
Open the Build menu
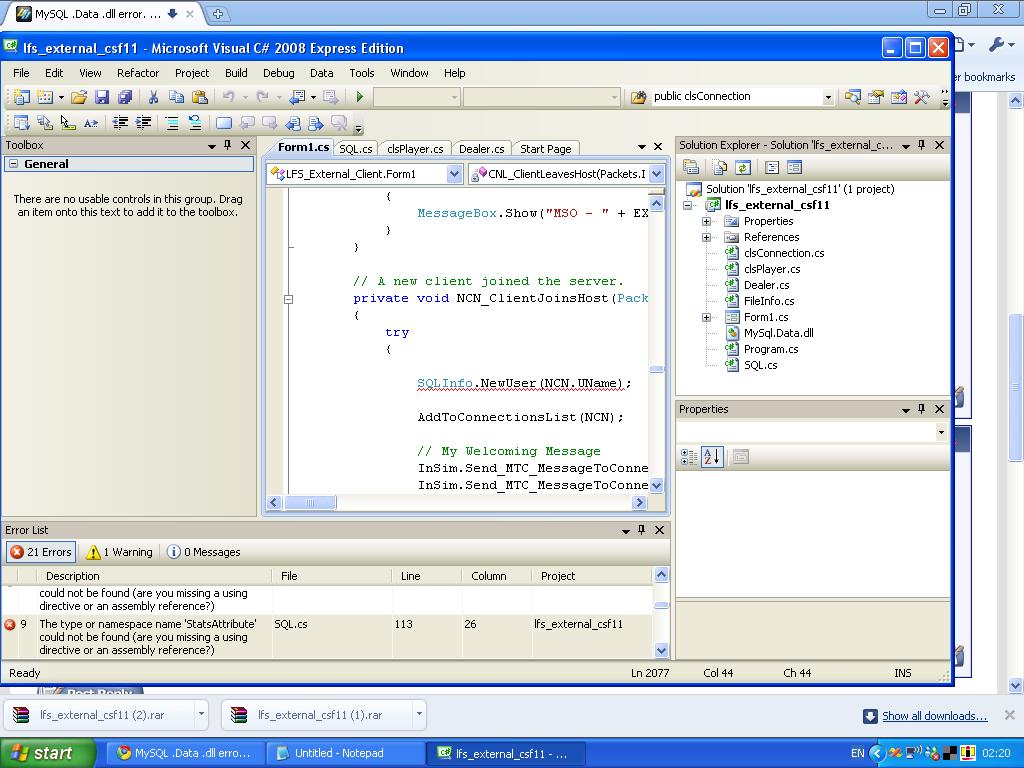[236, 73]
